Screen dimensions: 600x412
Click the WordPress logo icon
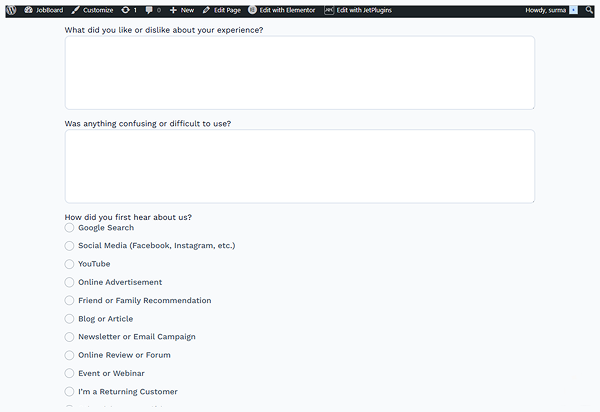coord(11,9)
